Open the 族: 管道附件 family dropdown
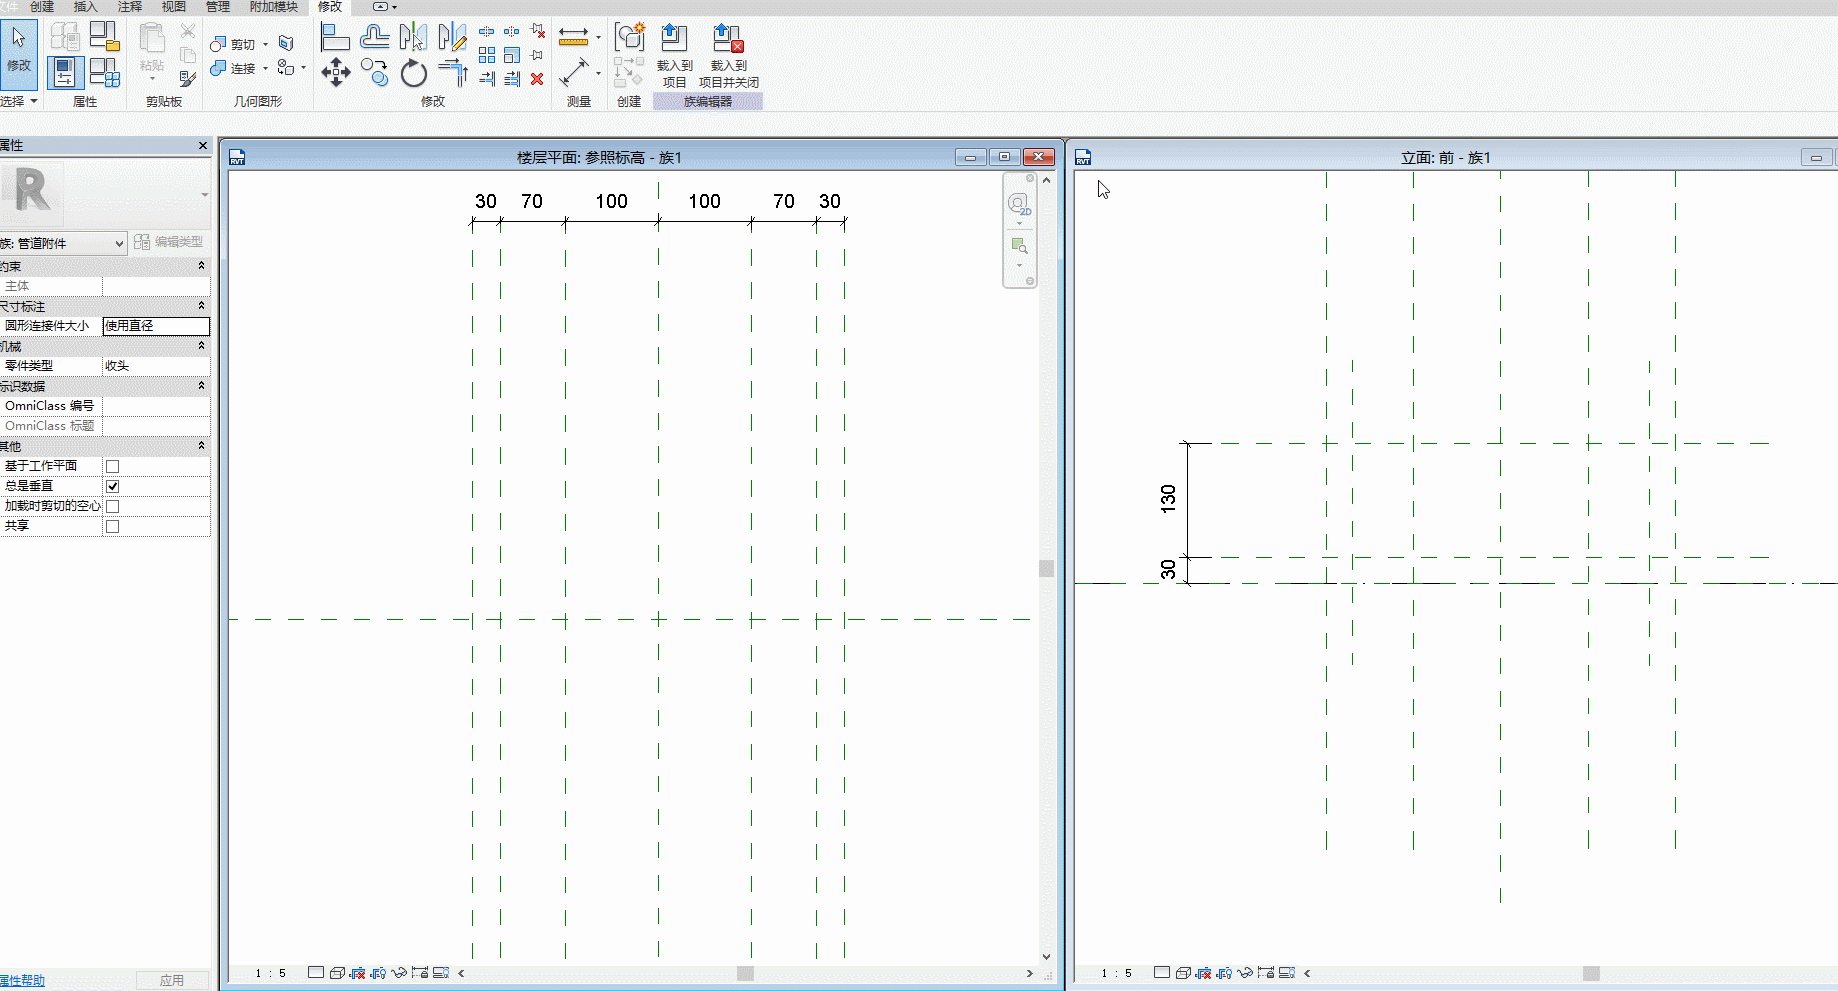Viewport: 1838px width, 991px height. (63, 243)
